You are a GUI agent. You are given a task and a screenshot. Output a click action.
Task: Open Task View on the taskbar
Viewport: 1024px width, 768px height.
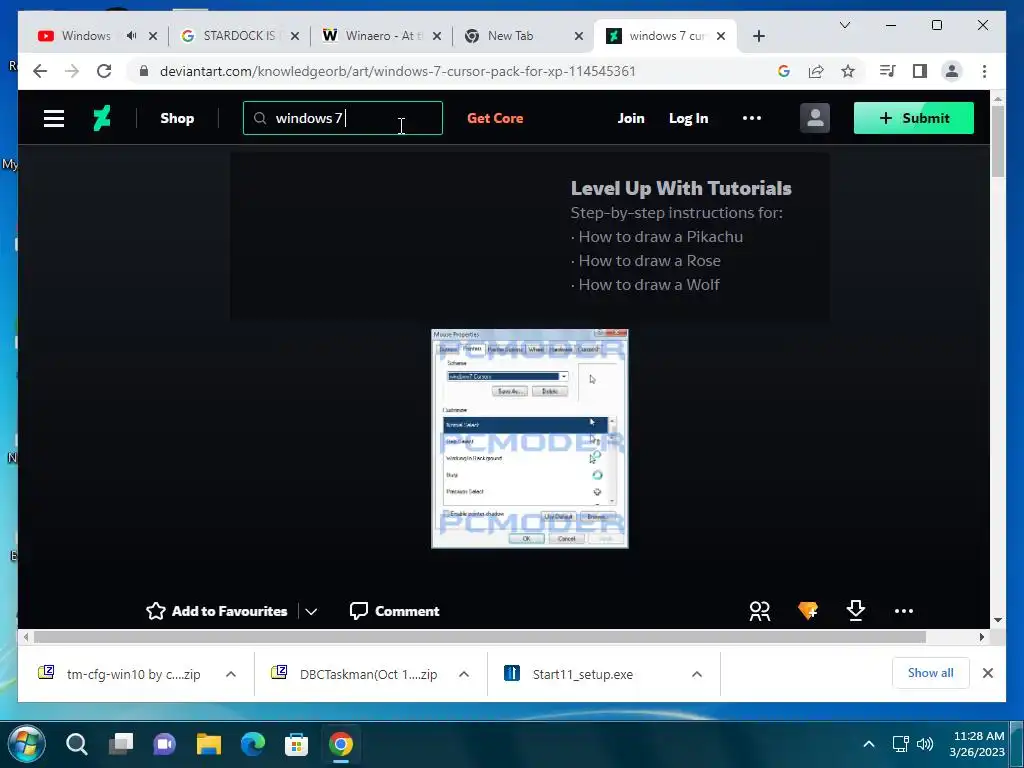121,744
